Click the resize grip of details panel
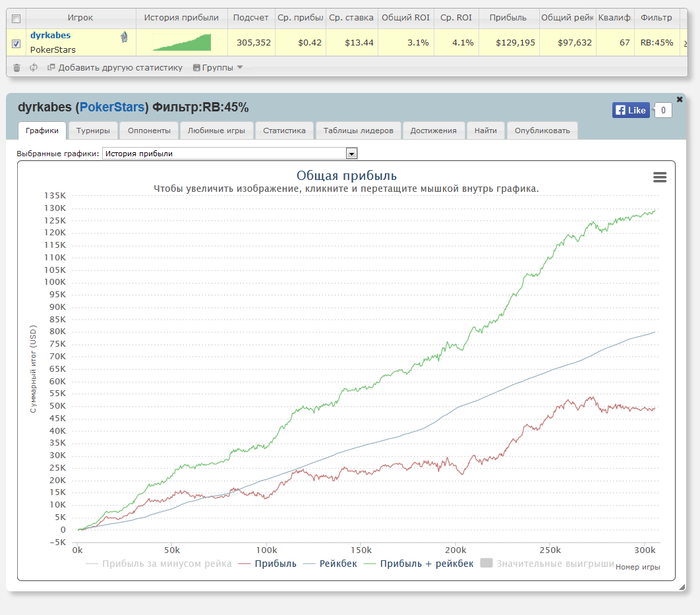700x615 pixels. point(682,587)
